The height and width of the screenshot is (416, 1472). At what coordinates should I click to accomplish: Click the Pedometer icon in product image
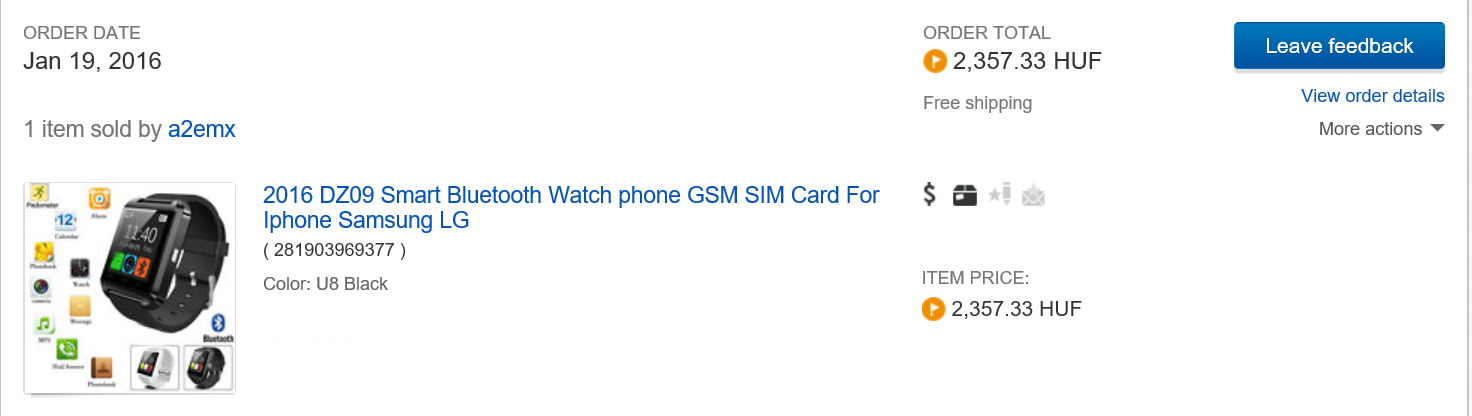coord(39,192)
